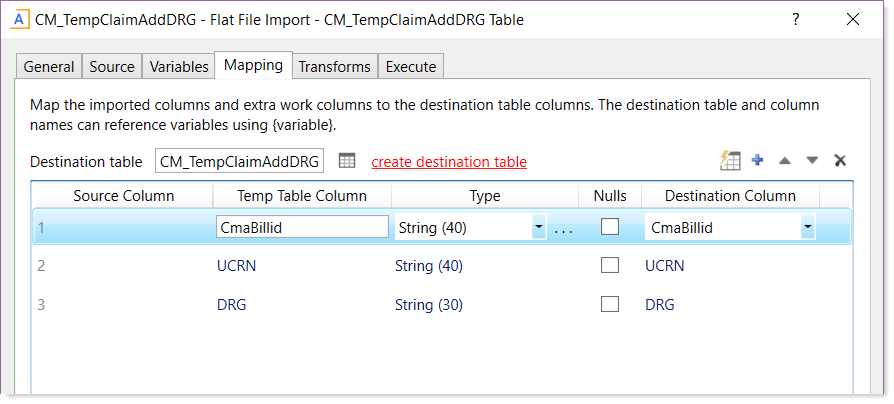Open Destination Column dropdown for CmaBillid
The image size is (894, 404).
click(x=807, y=228)
